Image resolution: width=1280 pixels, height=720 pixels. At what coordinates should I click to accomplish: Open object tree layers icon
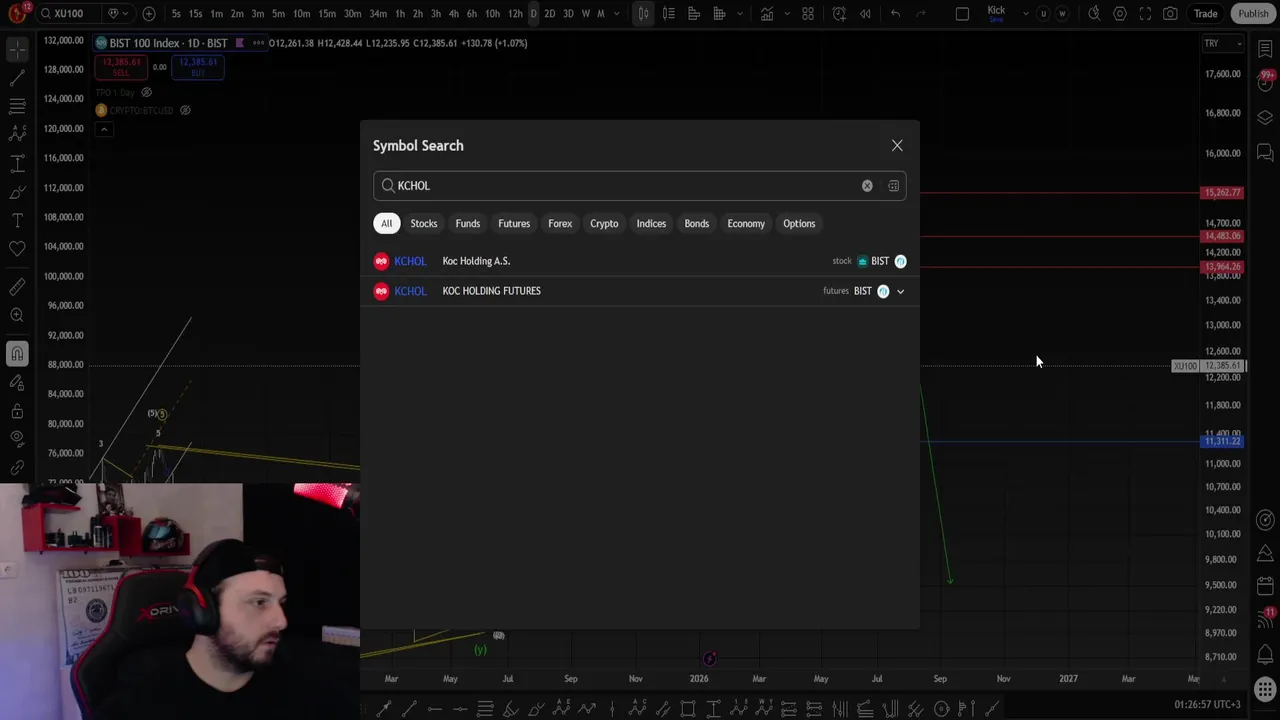(x=1265, y=117)
